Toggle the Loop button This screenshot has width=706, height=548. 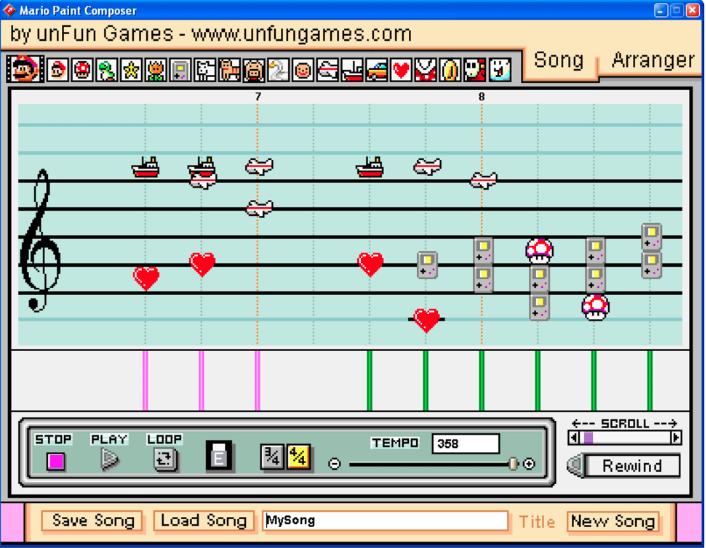(x=164, y=459)
